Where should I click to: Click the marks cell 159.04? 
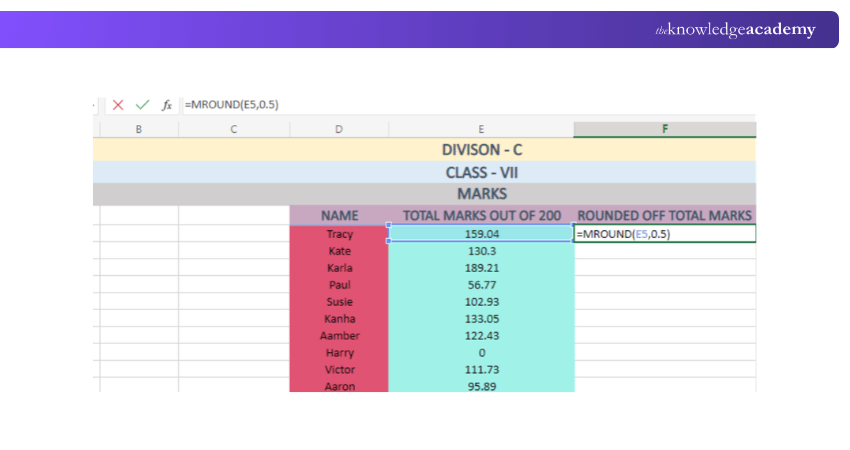tap(481, 234)
